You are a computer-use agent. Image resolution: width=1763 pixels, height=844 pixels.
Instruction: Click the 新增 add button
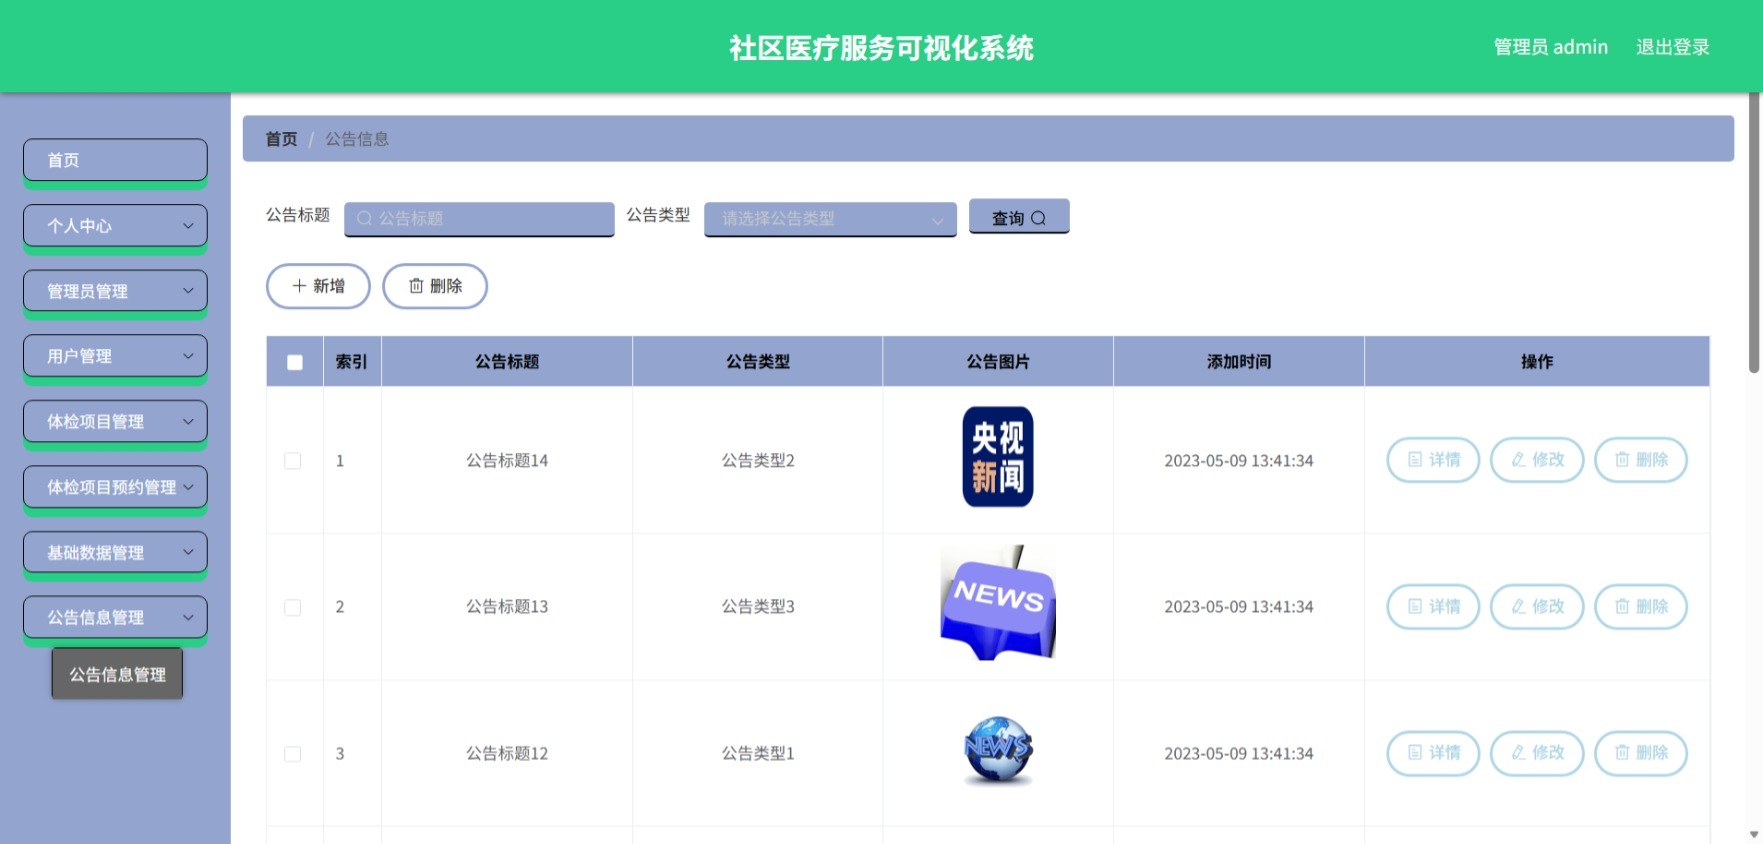(x=318, y=286)
